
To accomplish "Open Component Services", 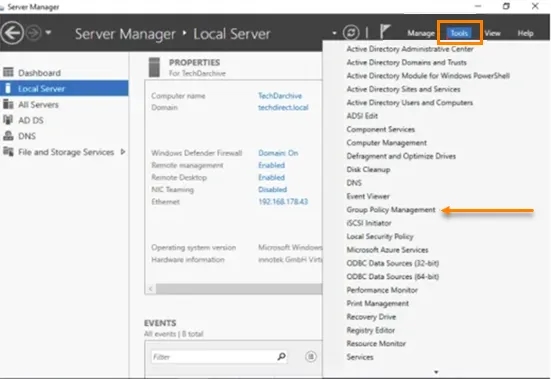I will tap(381, 129).
